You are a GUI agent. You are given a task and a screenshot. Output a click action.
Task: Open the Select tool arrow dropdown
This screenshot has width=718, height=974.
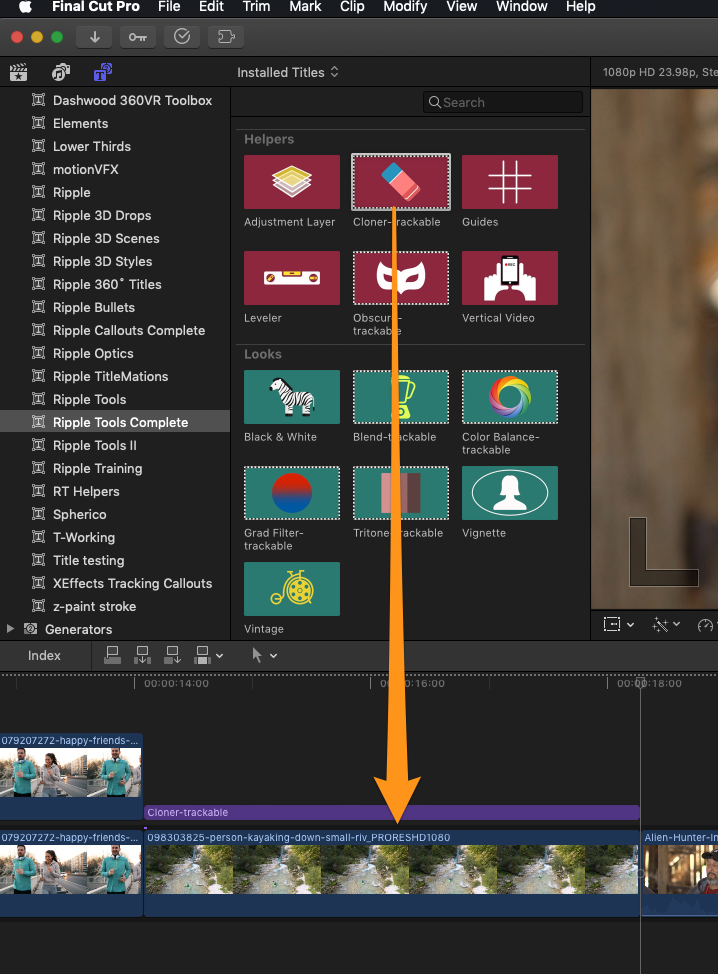(x=264, y=655)
